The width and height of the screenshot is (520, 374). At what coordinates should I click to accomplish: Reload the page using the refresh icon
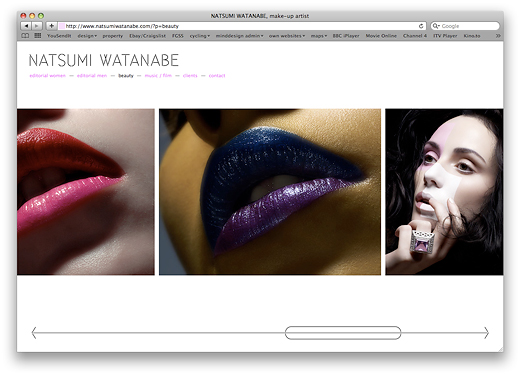(x=421, y=26)
